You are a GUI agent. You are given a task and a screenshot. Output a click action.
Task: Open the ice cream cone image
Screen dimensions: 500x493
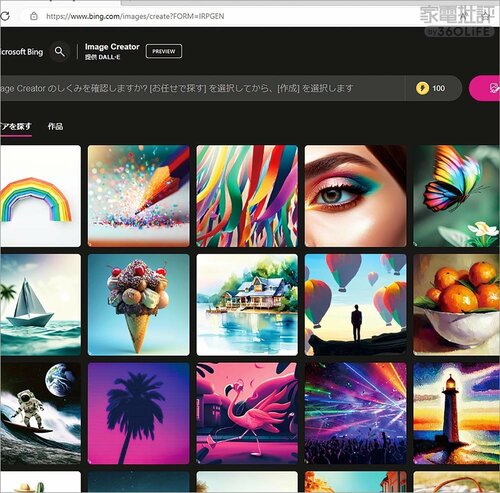pos(139,305)
